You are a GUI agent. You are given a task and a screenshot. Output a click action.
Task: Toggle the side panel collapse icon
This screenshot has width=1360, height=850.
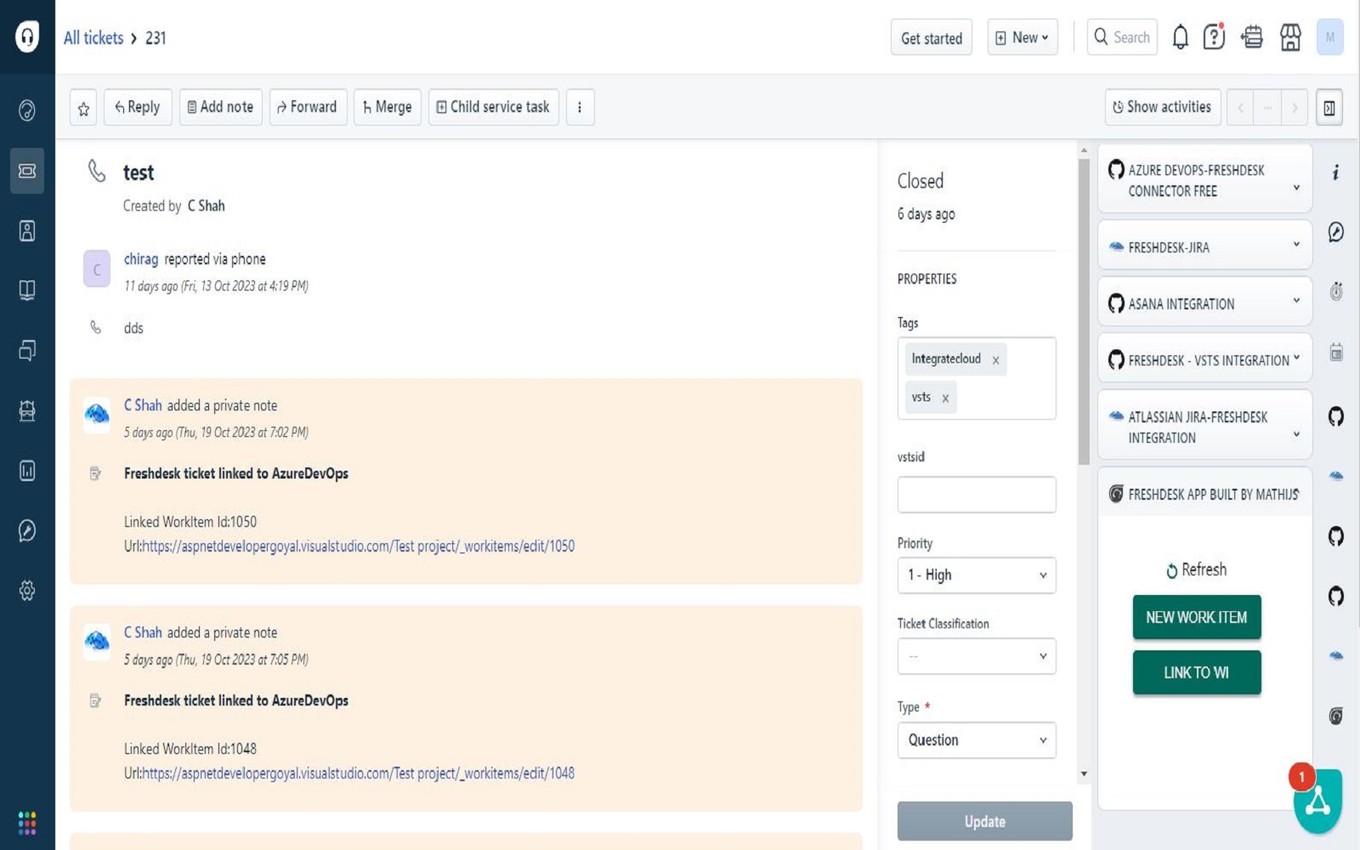coord(1329,108)
